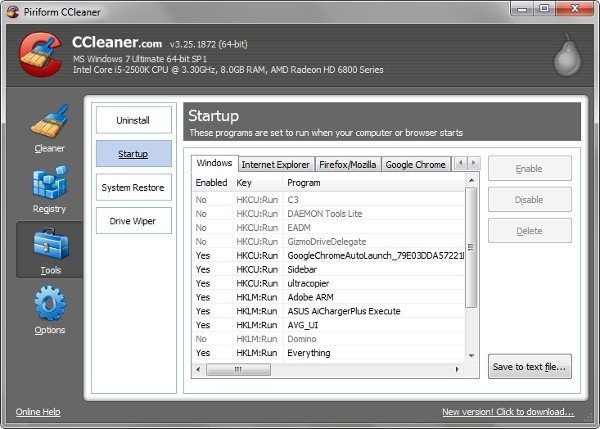Image resolution: width=600 pixels, height=429 pixels.
Task: Select the Domino entry
Action: coord(328,339)
